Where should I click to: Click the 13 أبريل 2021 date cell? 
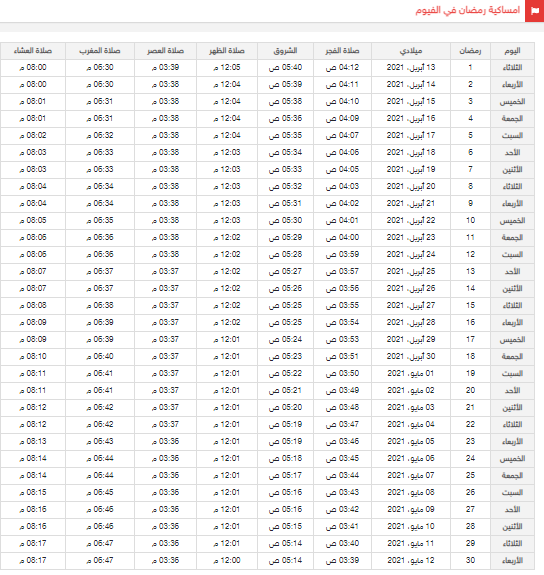[x=411, y=67]
